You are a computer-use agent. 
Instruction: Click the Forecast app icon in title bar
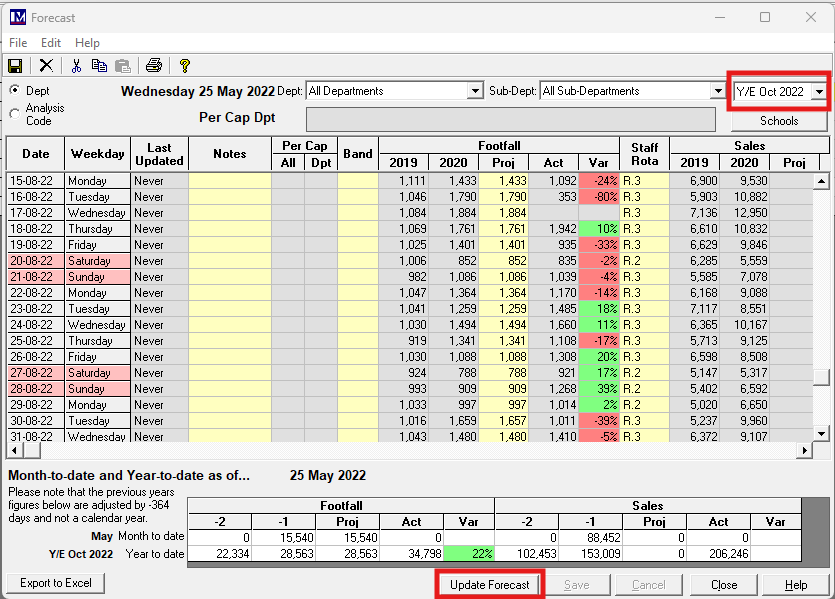[x=17, y=17]
